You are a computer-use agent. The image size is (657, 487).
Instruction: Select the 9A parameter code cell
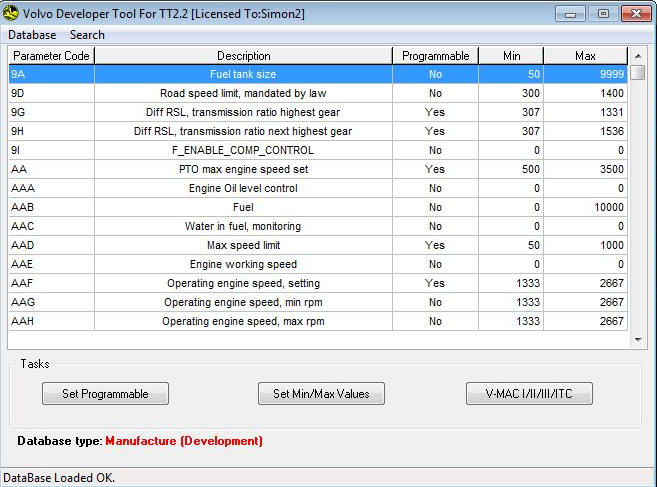pyautogui.click(x=52, y=74)
